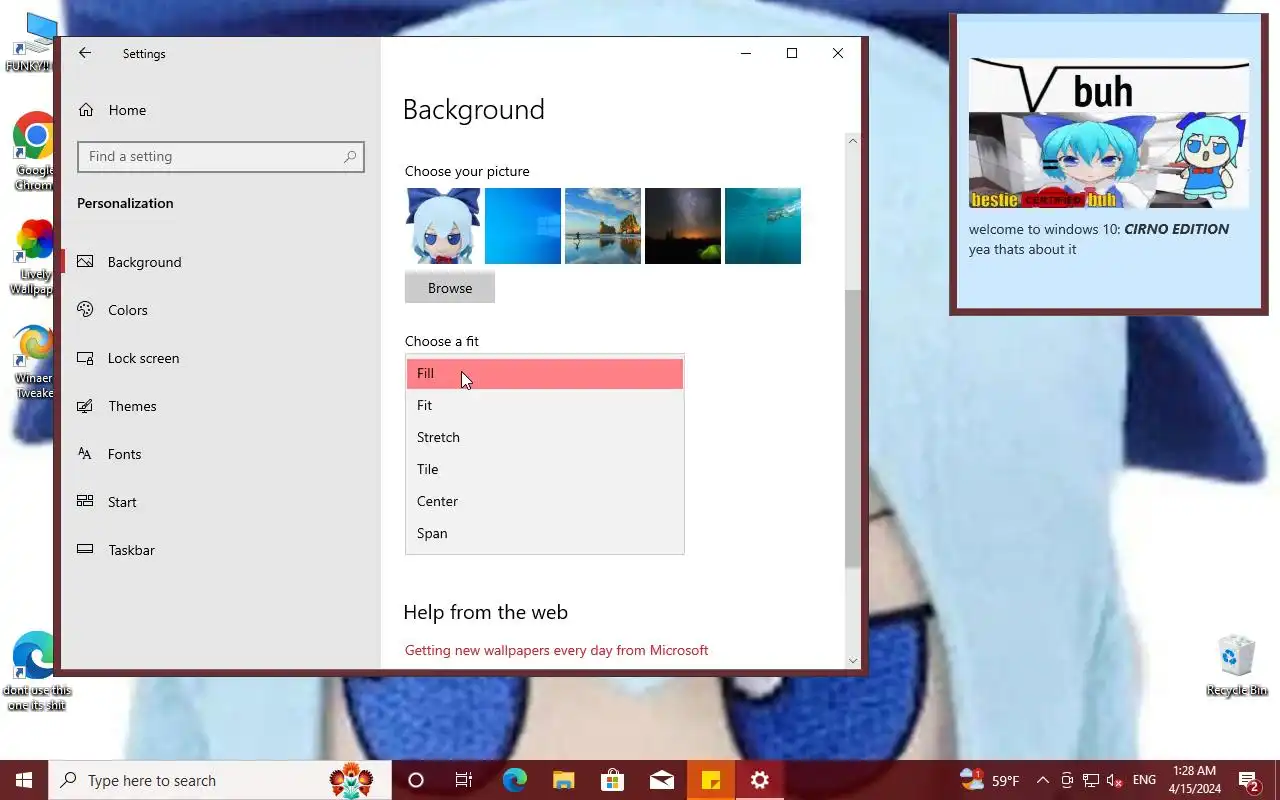Viewport: 1280px width, 800px height.
Task: Click the Browse button
Action: pos(450,288)
